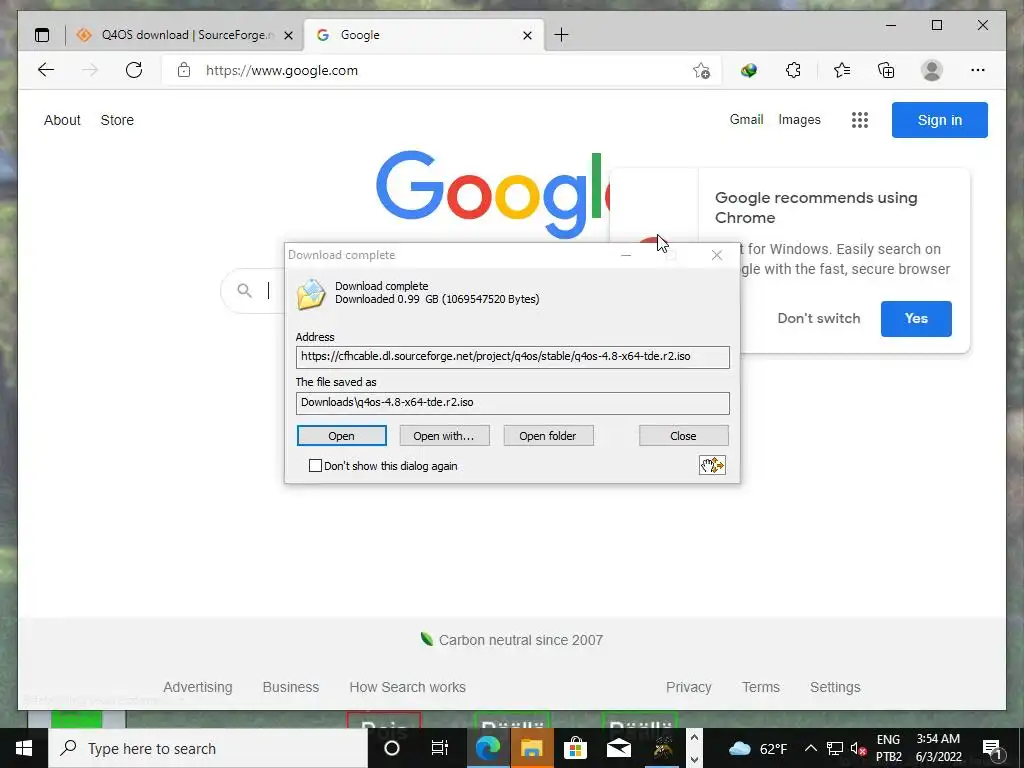Image resolution: width=1024 pixels, height=768 pixels.
Task: Click Don't switch in Chrome prompt
Action: (819, 319)
